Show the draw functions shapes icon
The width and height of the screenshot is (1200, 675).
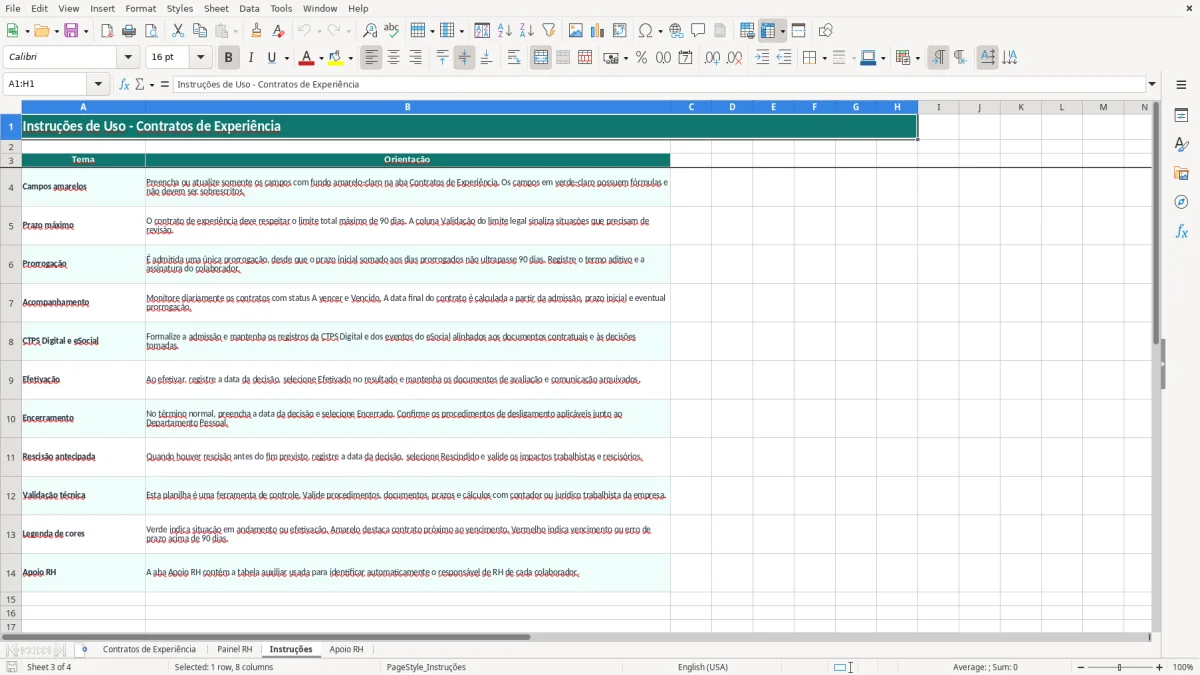coord(826,31)
